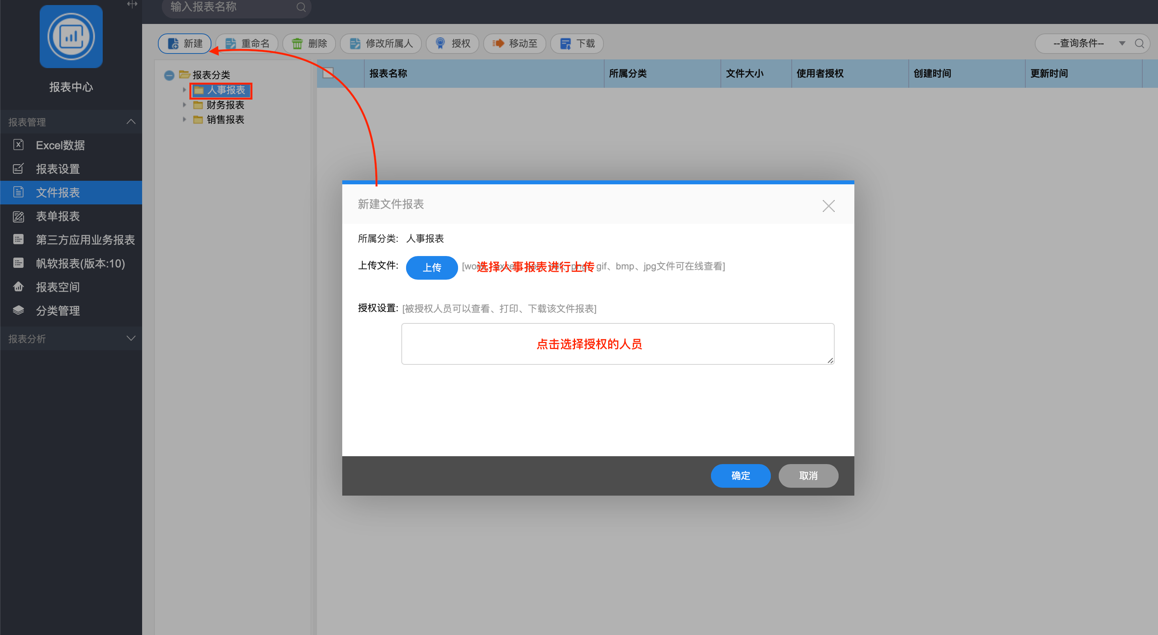Click the 移动至 move icon button
Screen dimensions: 1158x635
[515, 44]
